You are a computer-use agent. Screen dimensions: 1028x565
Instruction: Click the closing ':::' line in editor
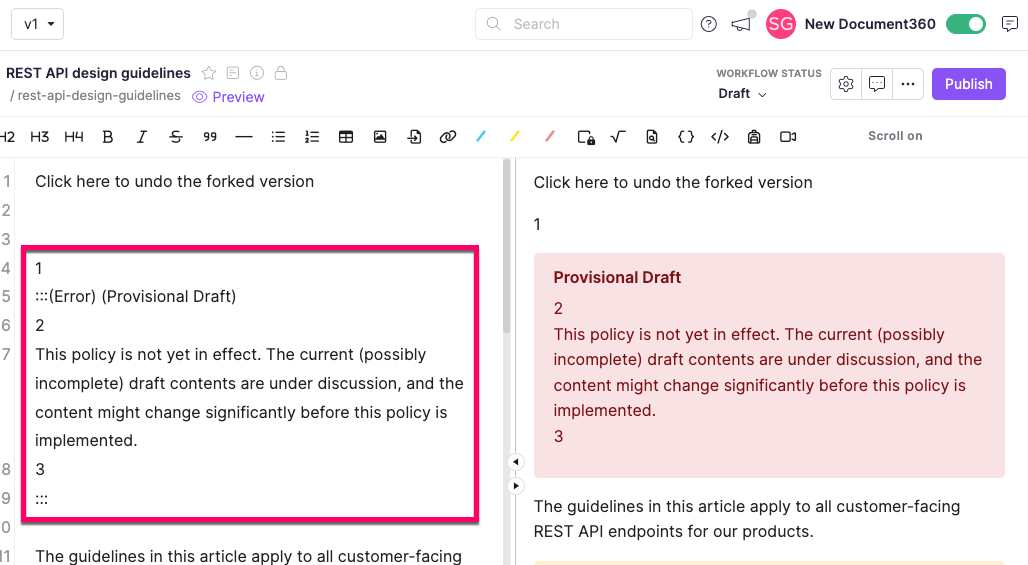tap(41, 499)
